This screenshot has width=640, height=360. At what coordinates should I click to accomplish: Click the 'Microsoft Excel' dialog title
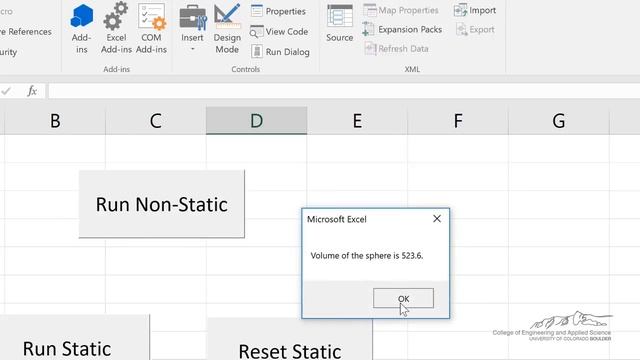(x=337, y=219)
